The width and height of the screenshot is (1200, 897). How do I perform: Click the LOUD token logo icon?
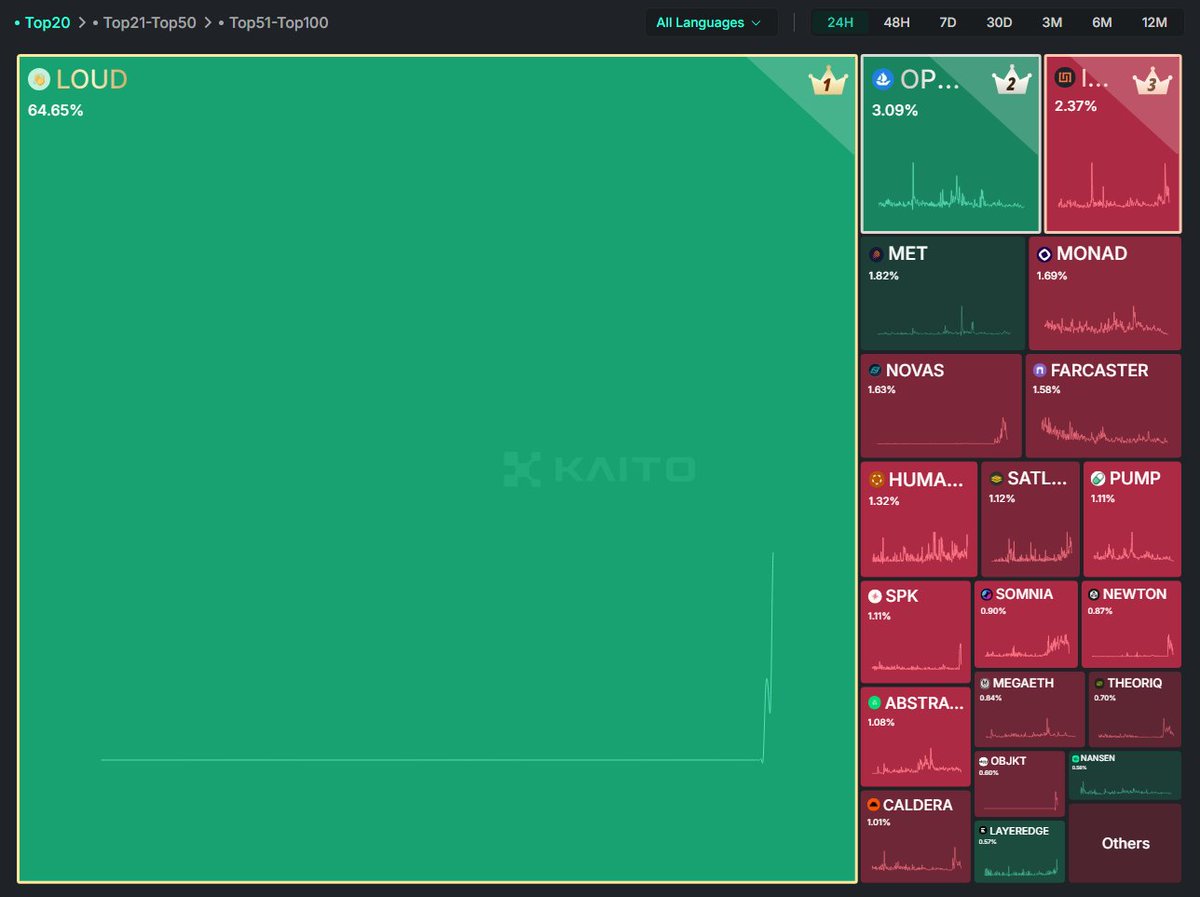point(39,79)
